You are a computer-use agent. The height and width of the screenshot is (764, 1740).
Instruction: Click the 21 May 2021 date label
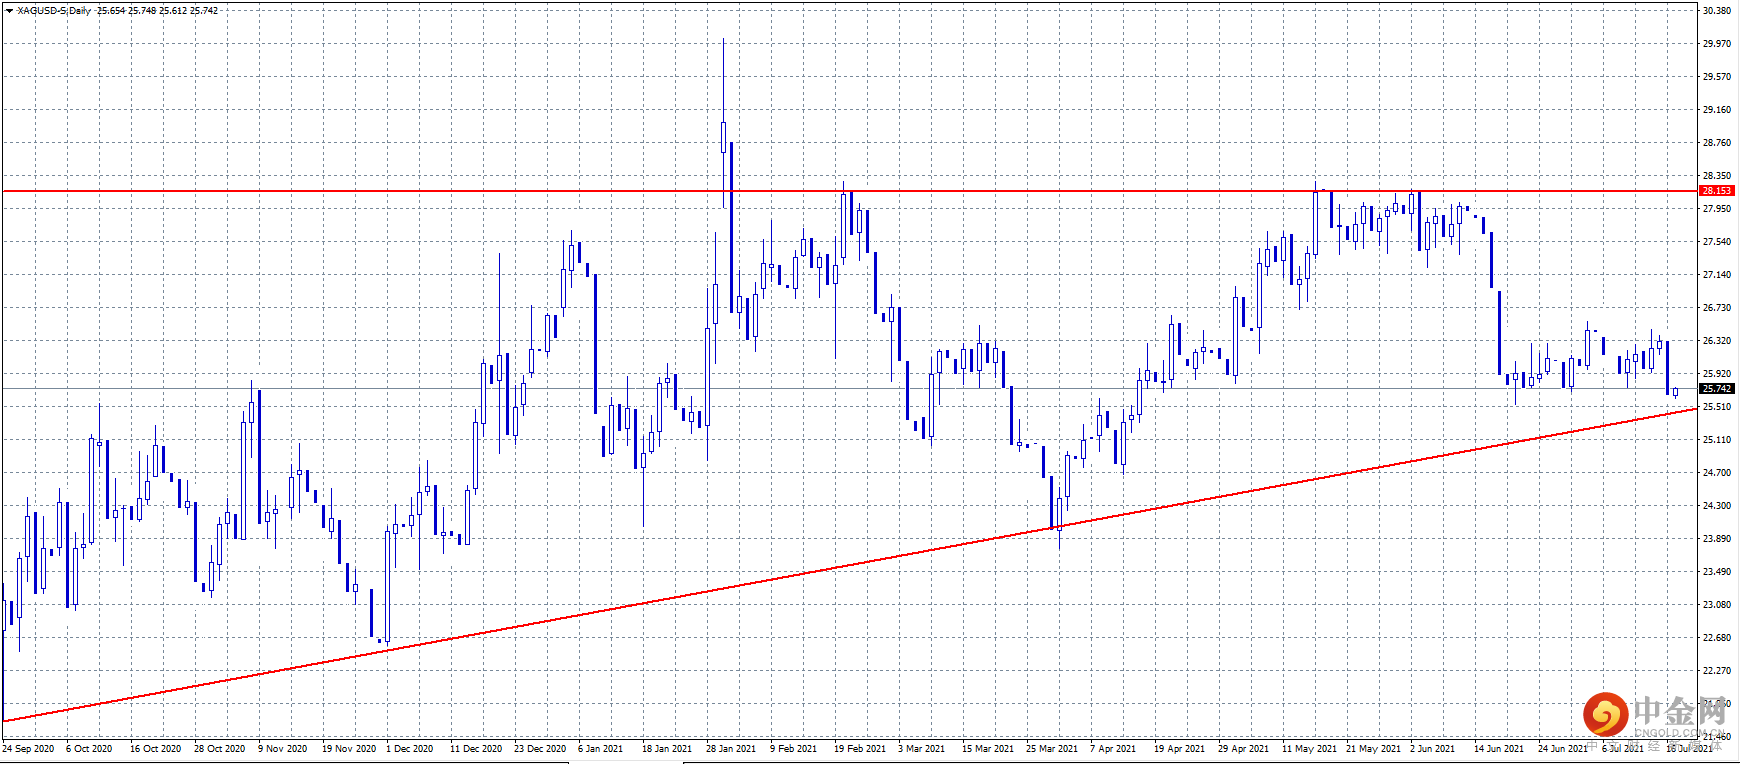point(1374,749)
